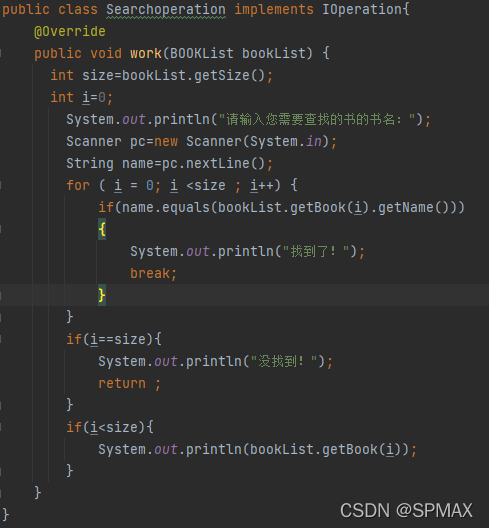Image resolution: width=489 pixels, height=528 pixels.
Task: Click the string '找到了! '
Action: [320, 252]
